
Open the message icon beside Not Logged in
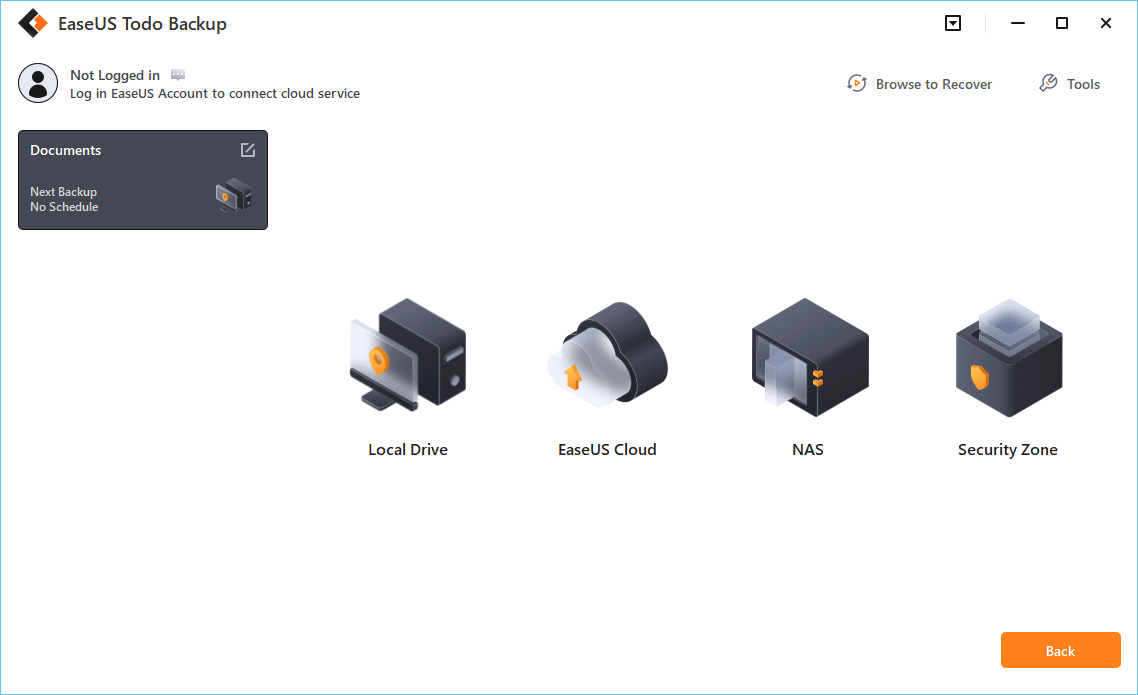[178, 75]
